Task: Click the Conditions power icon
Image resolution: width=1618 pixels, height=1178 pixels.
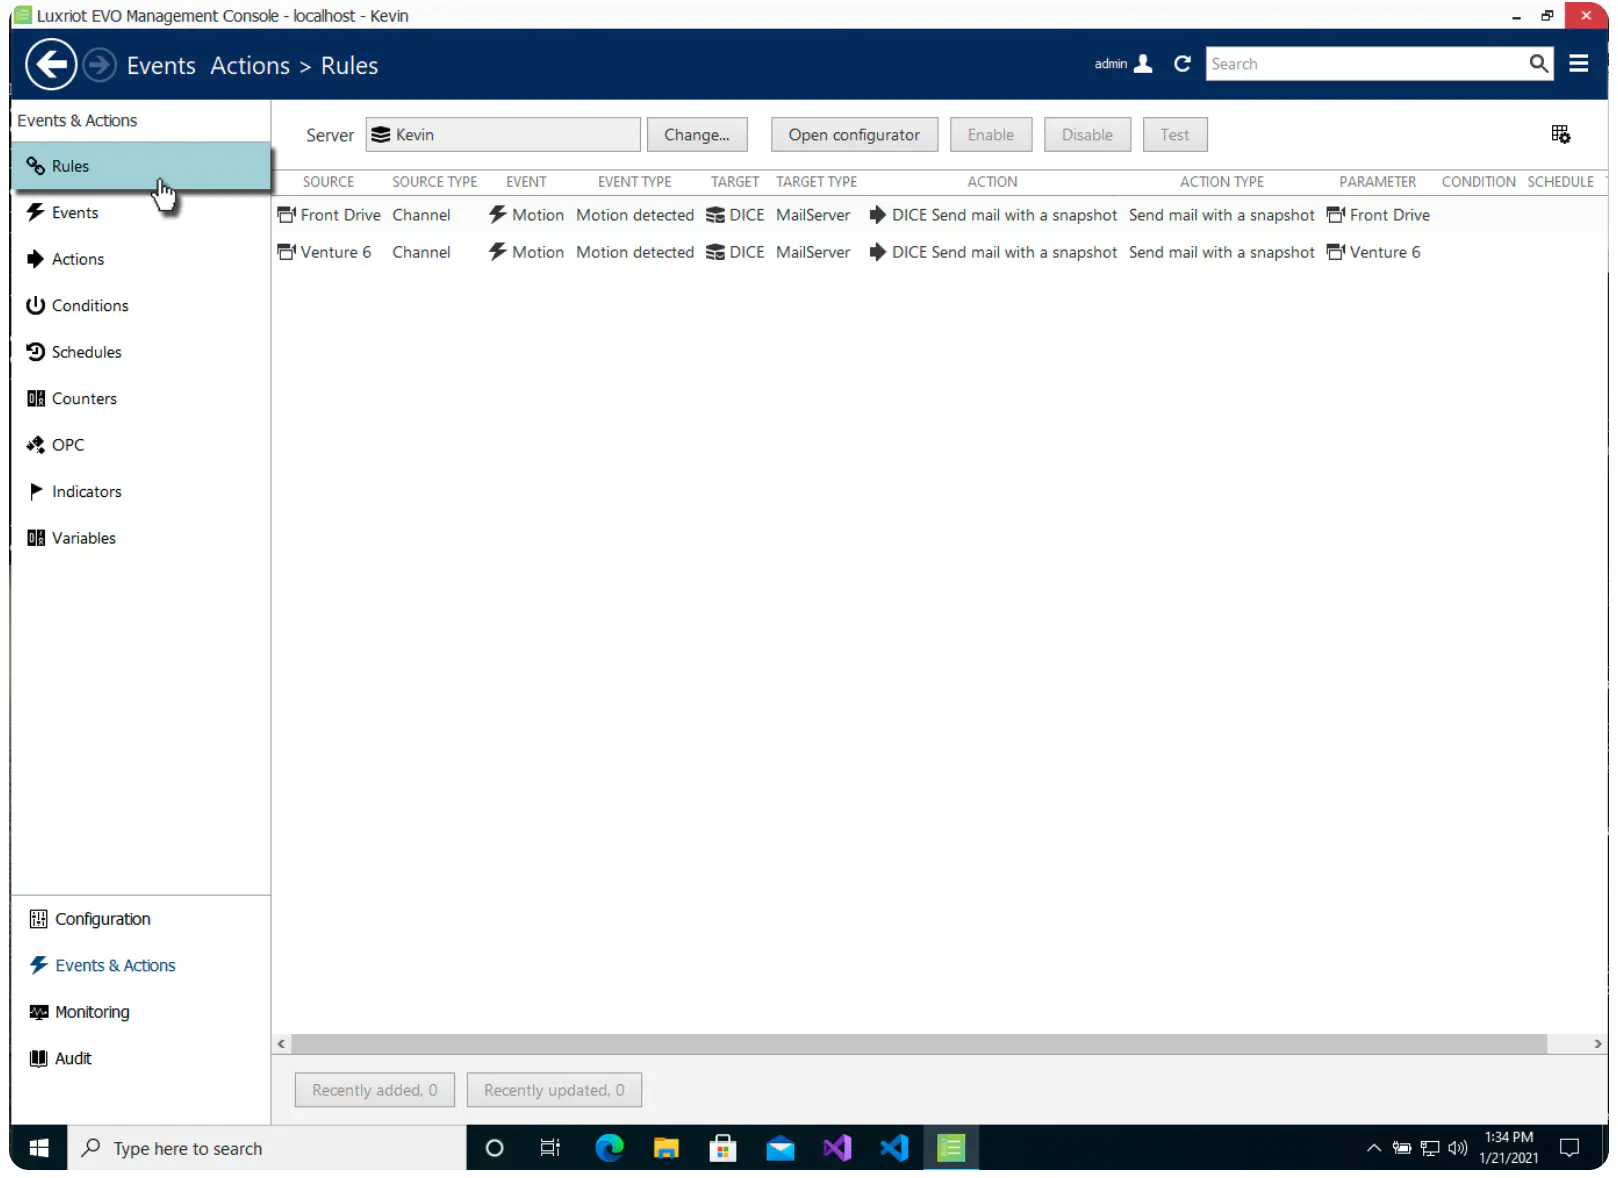Action: (x=36, y=305)
